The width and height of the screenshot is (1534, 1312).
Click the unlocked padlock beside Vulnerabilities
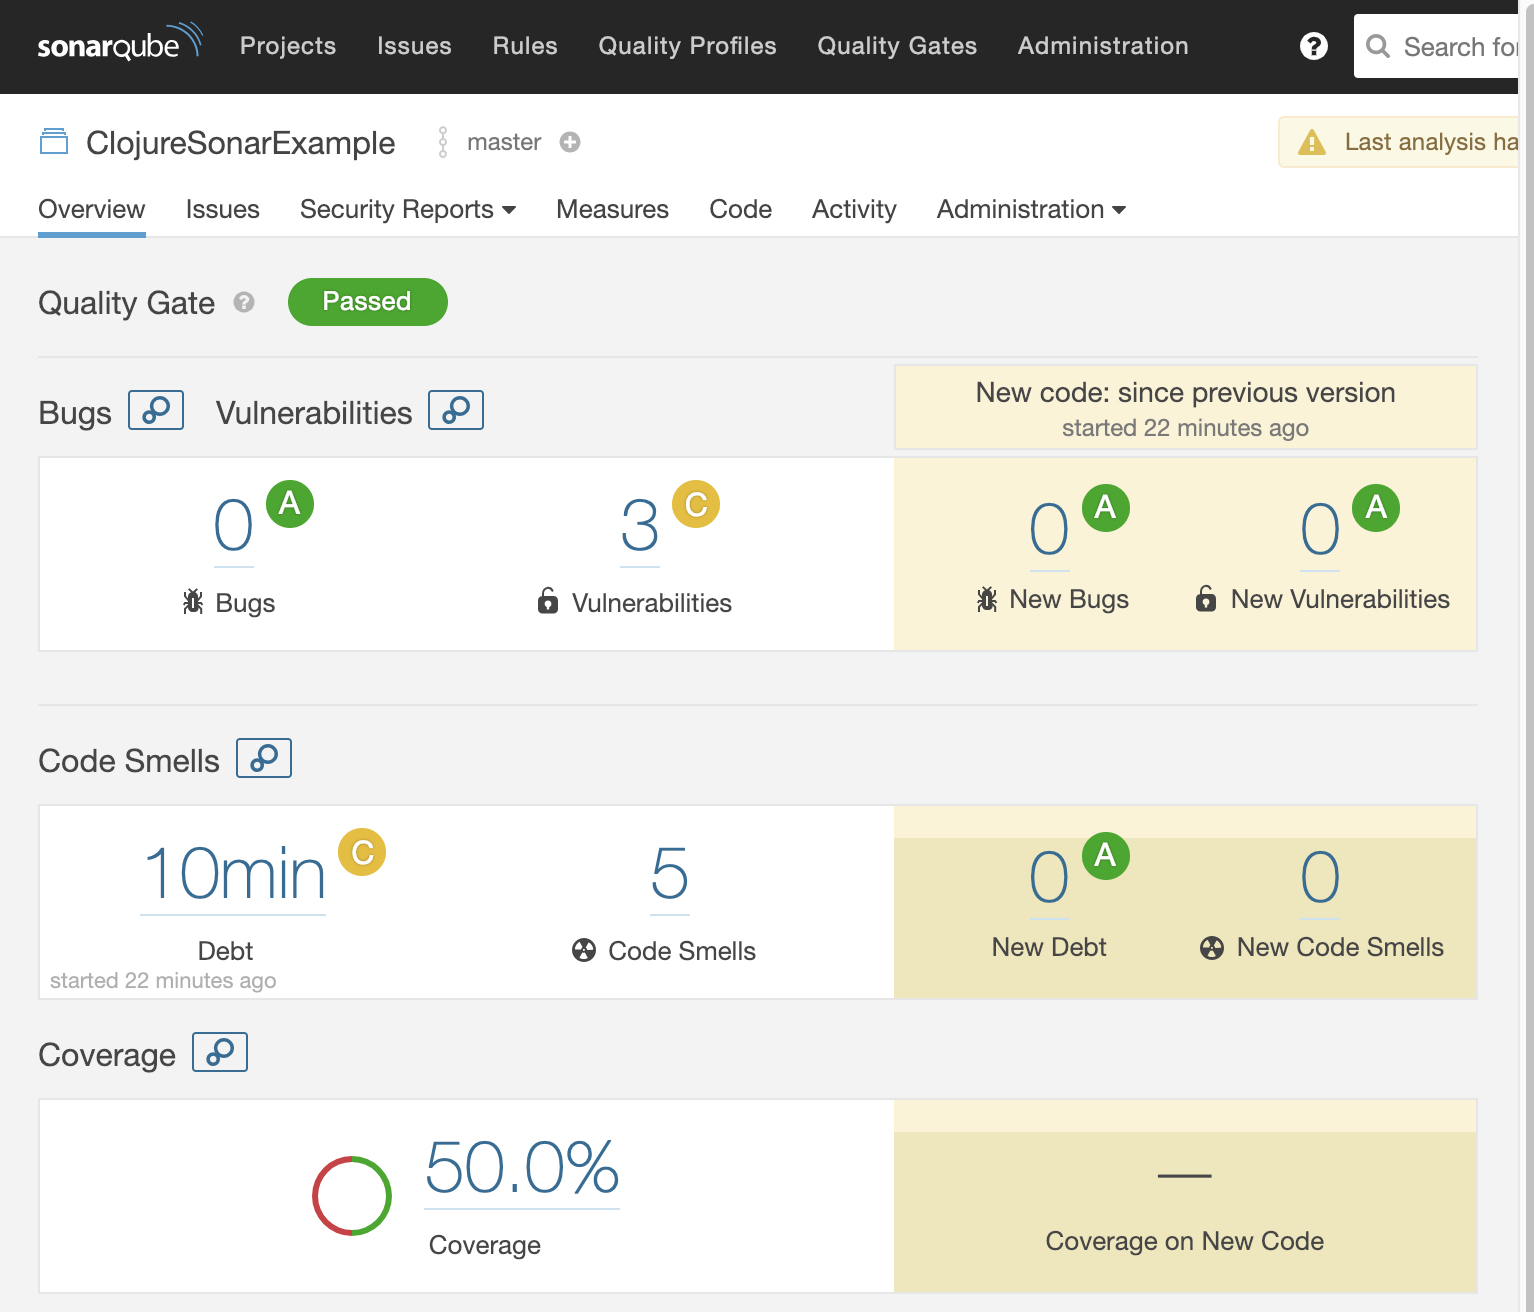tap(548, 601)
